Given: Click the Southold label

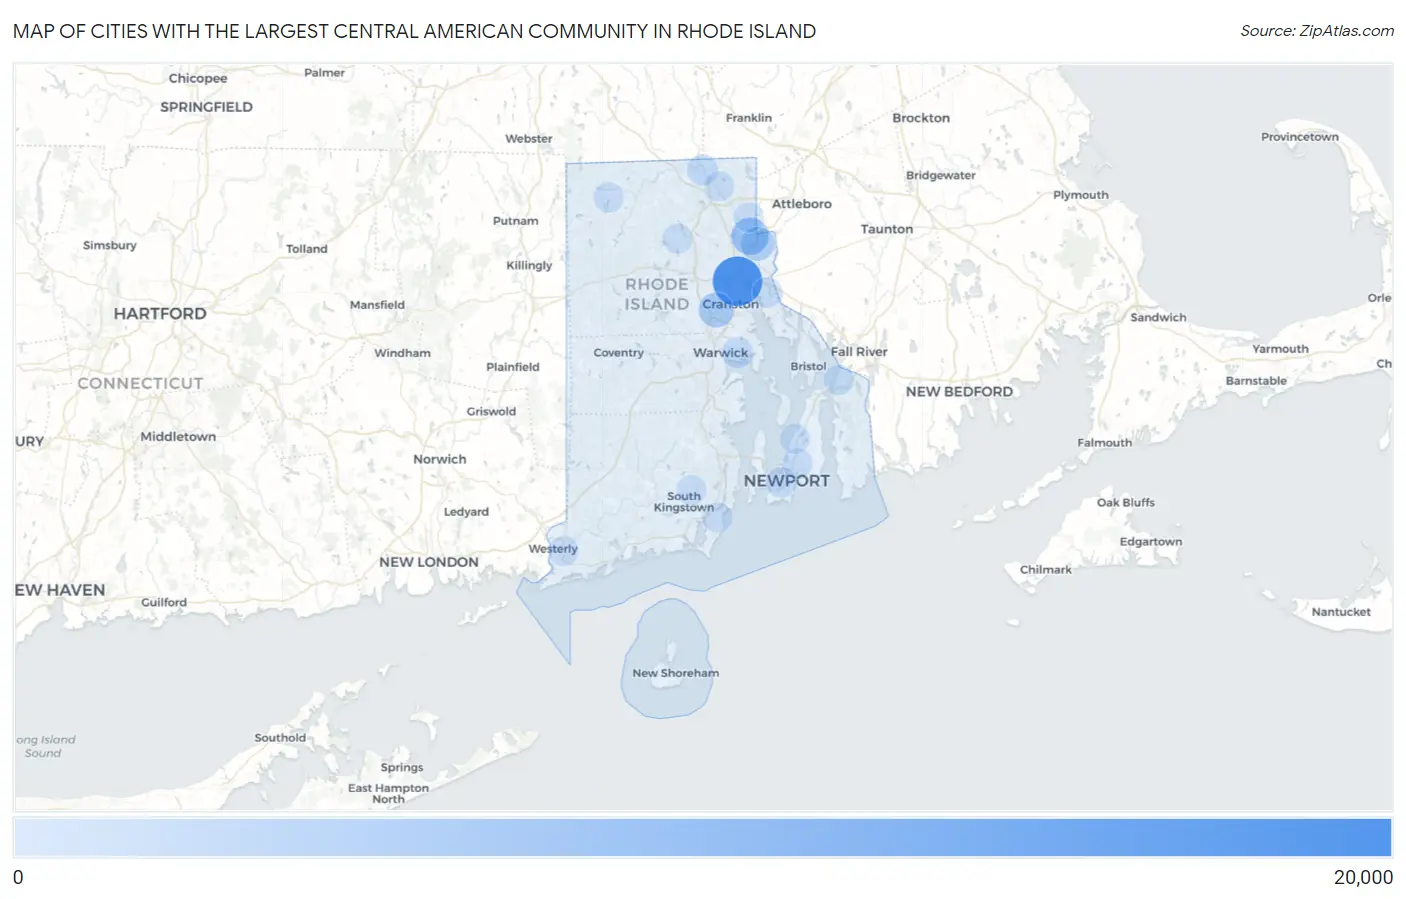Looking at the screenshot, I should point(280,738).
